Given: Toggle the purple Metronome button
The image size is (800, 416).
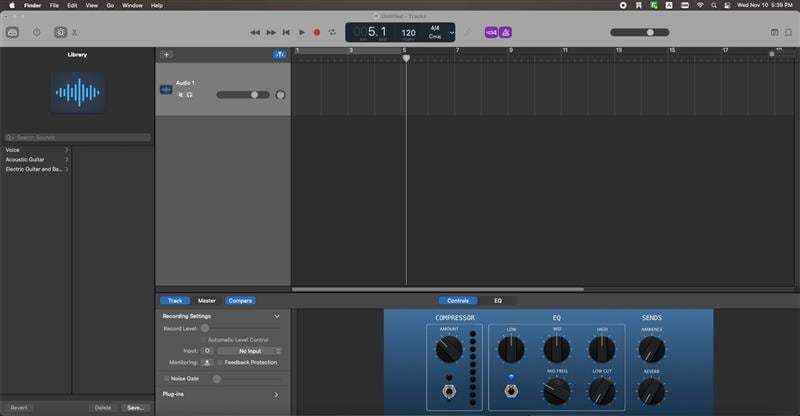Looking at the screenshot, I should tap(505, 32).
